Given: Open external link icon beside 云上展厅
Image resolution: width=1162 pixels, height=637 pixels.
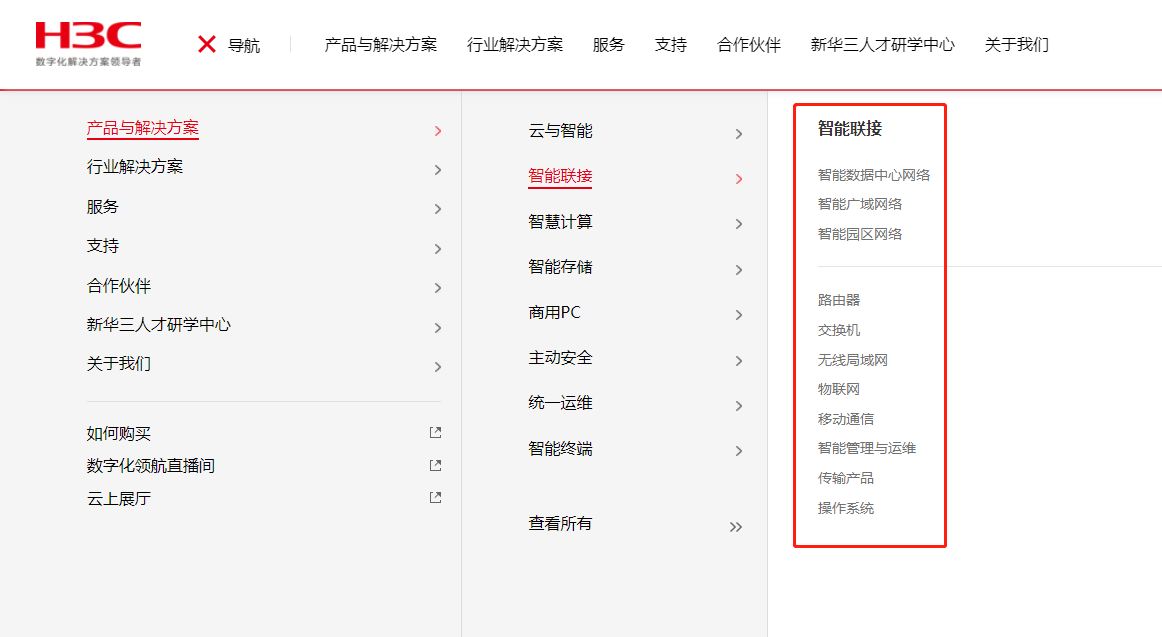Looking at the screenshot, I should click(x=436, y=498).
